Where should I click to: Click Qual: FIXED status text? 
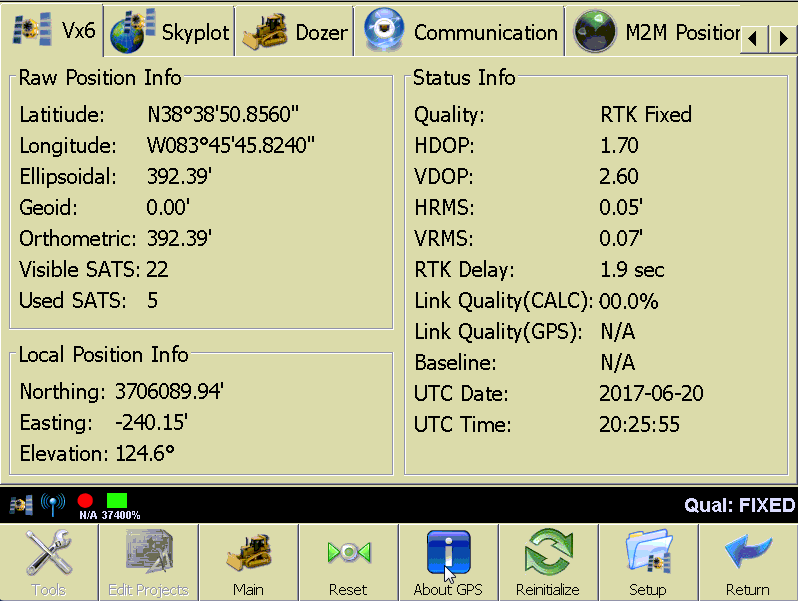tap(739, 505)
